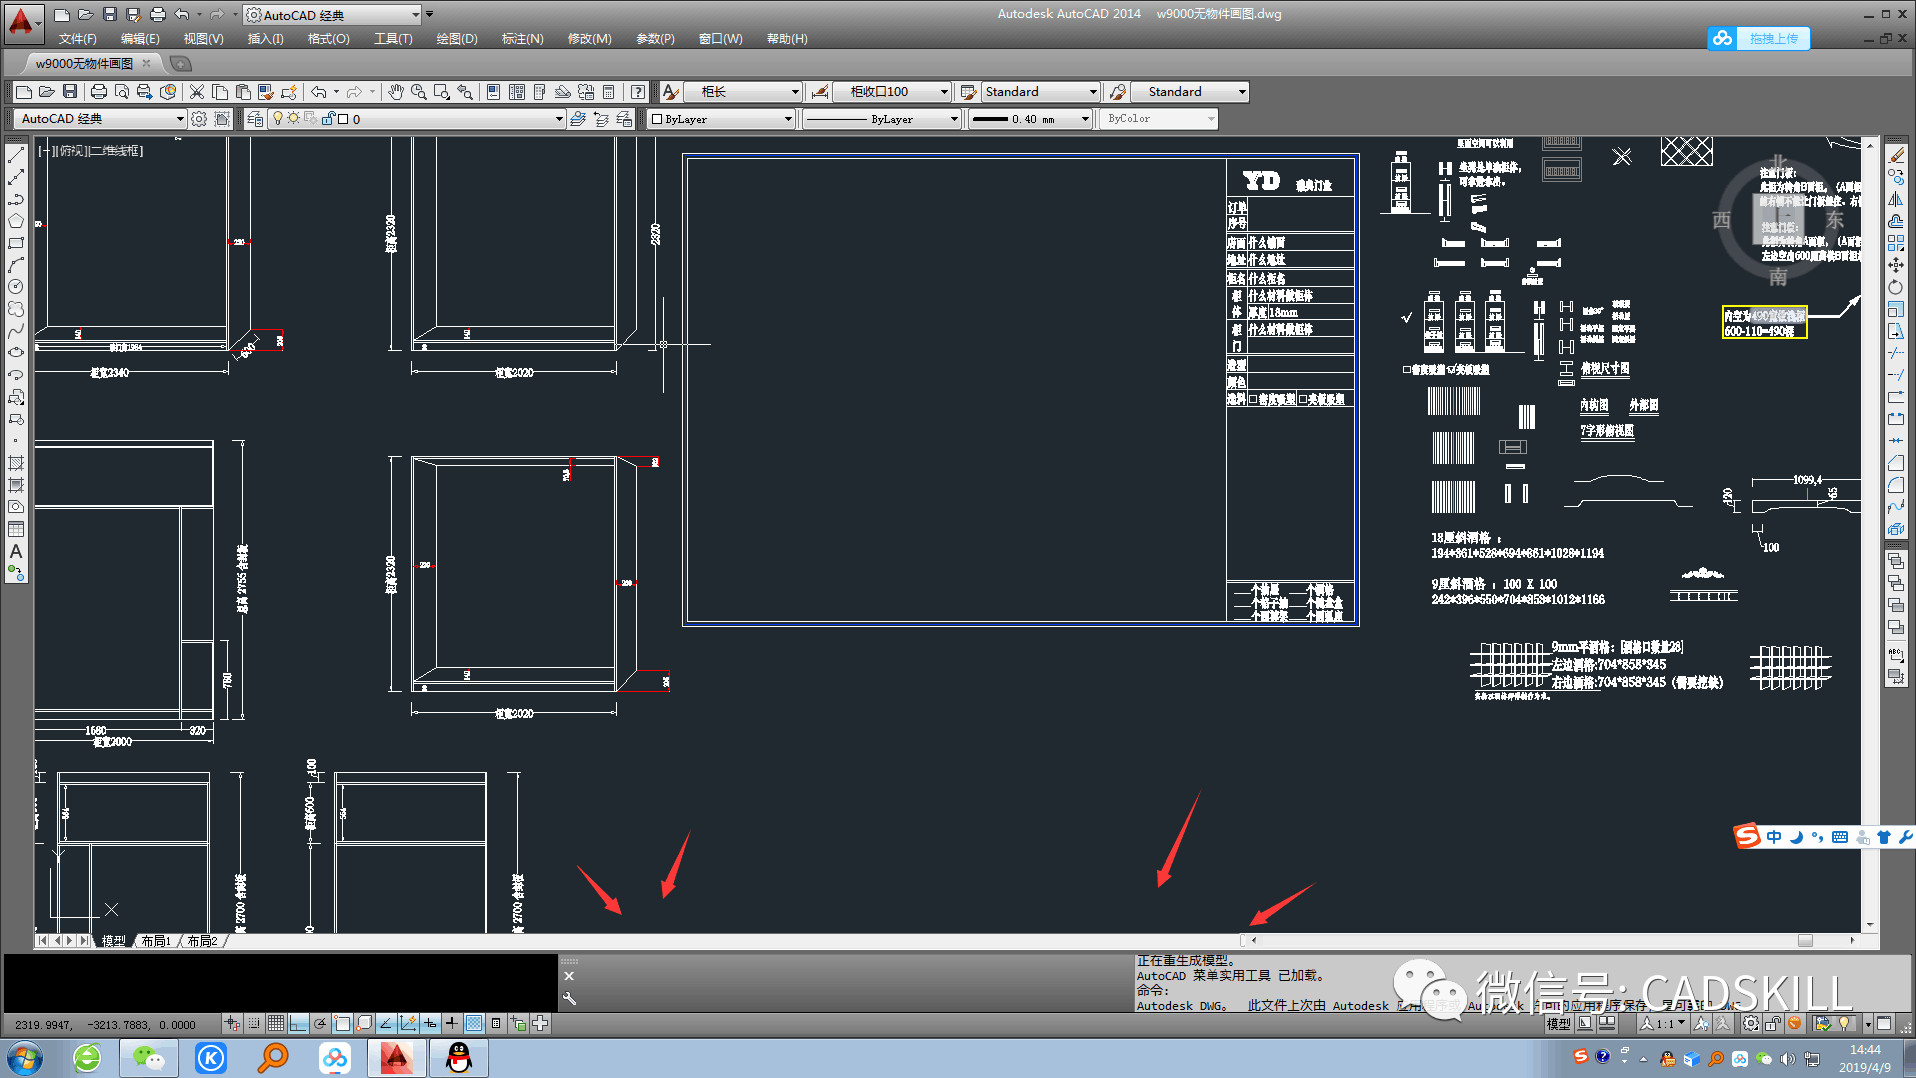Click the Help question mark icon
Viewport: 1916px width, 1078px height.
[x=637, y=92]
